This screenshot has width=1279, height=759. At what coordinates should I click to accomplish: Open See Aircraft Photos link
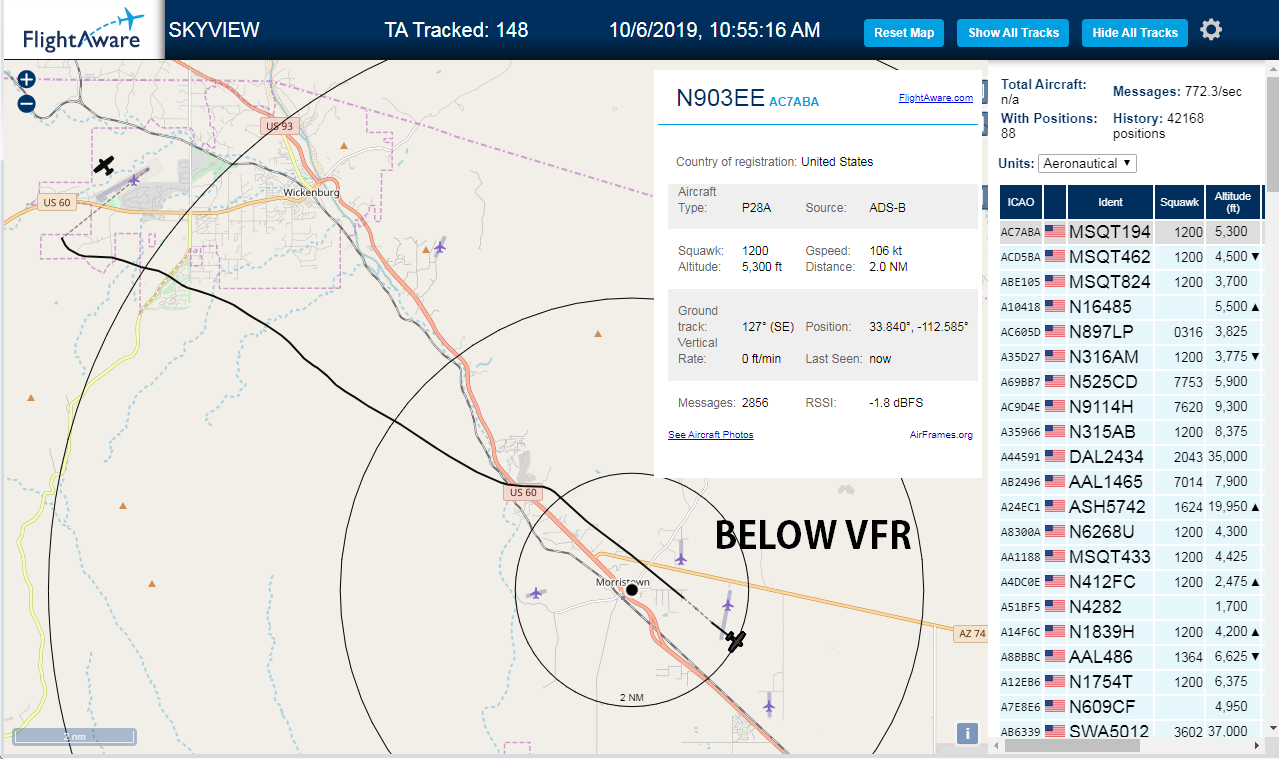710,435
